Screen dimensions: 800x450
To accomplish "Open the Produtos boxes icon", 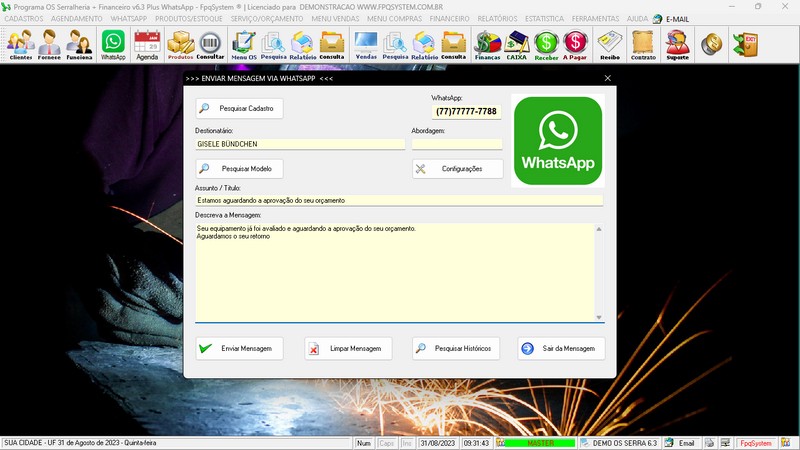I will click(181, 45).
